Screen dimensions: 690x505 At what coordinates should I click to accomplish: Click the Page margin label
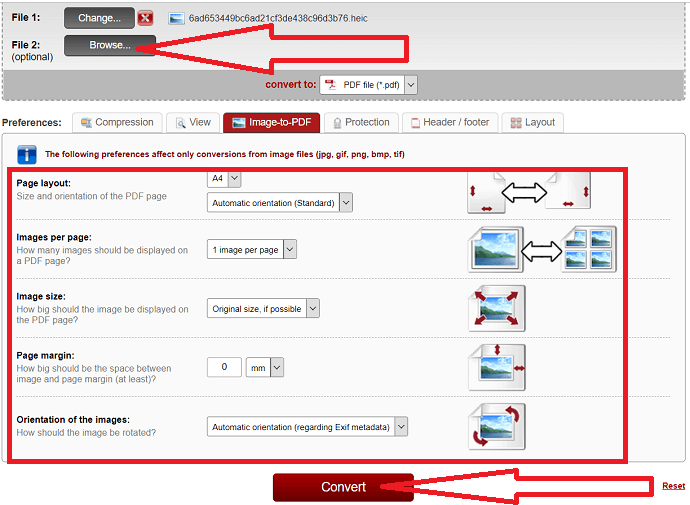[x=45, y=355]
